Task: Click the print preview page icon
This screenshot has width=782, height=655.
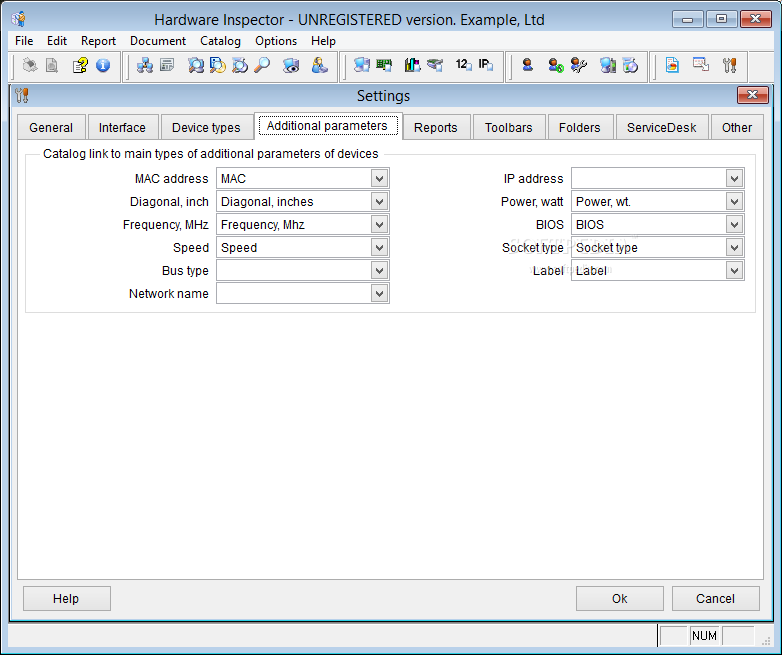Action: click(52, 65)
